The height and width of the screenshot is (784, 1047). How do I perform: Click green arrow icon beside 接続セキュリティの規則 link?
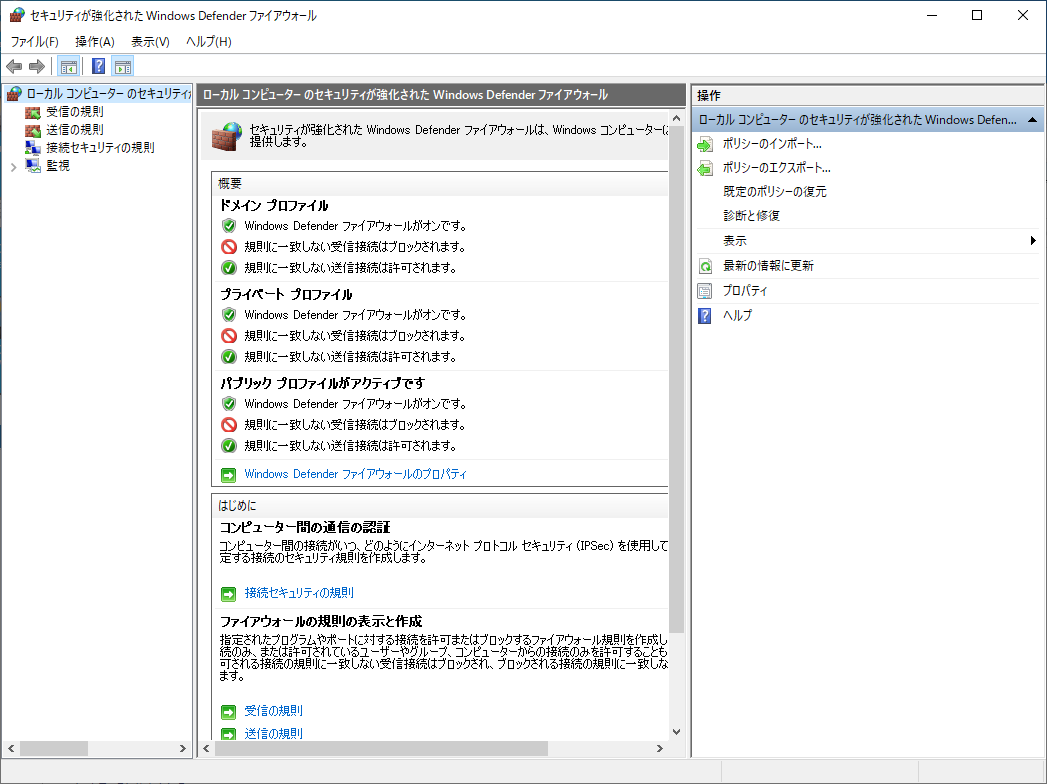click(x=228, y=594)
